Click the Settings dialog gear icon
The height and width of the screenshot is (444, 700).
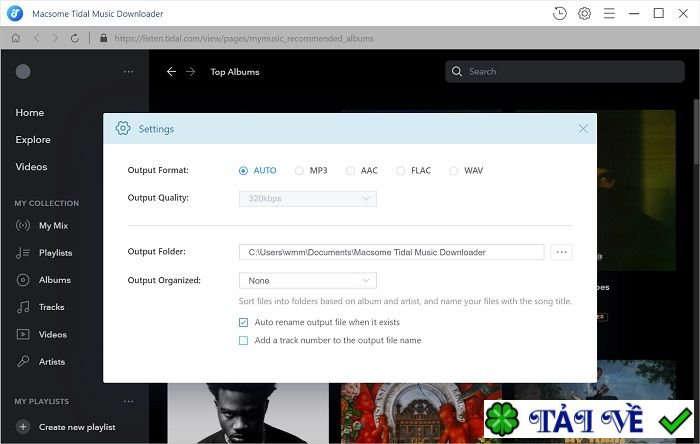coord(123,129)
